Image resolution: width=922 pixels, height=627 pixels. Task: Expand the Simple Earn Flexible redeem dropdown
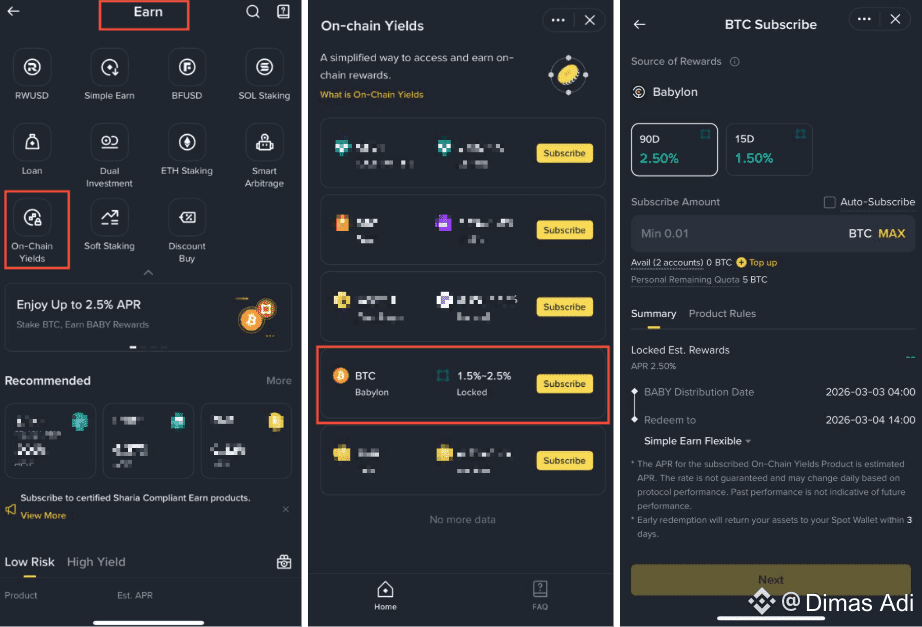tap(697, 441)
